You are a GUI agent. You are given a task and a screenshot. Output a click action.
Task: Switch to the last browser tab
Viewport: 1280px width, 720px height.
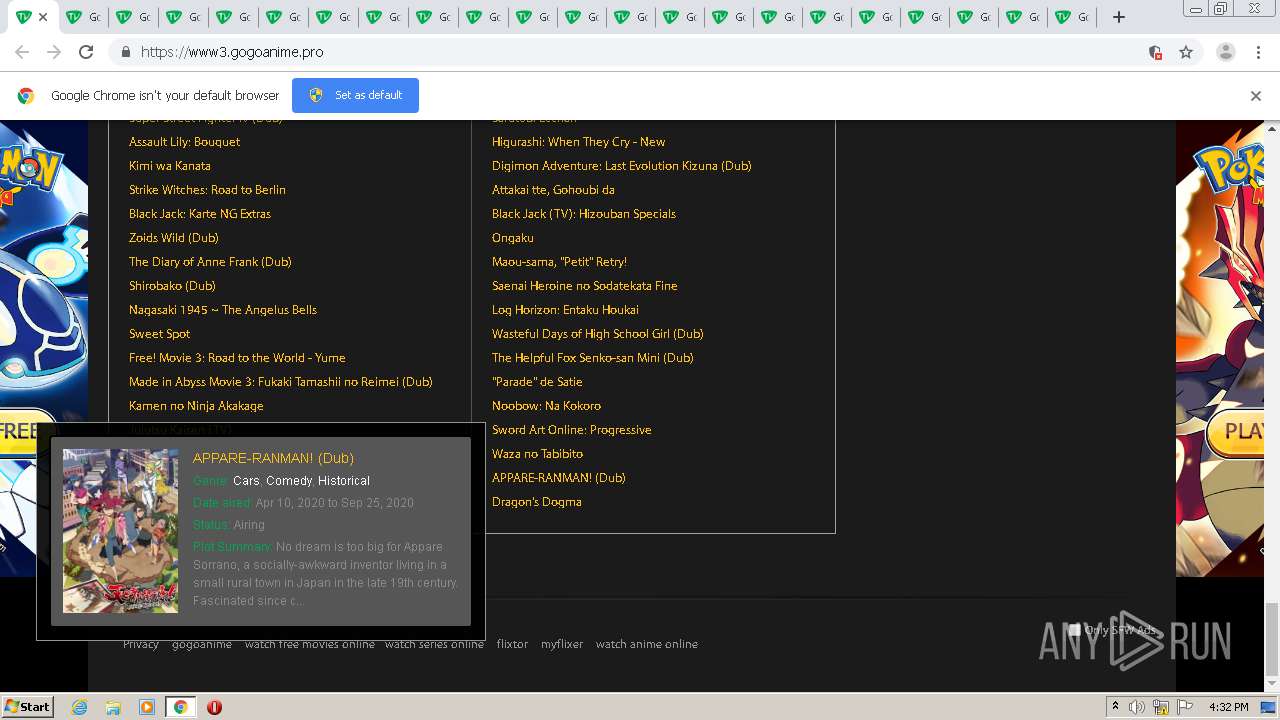[x=1073, y=17]
